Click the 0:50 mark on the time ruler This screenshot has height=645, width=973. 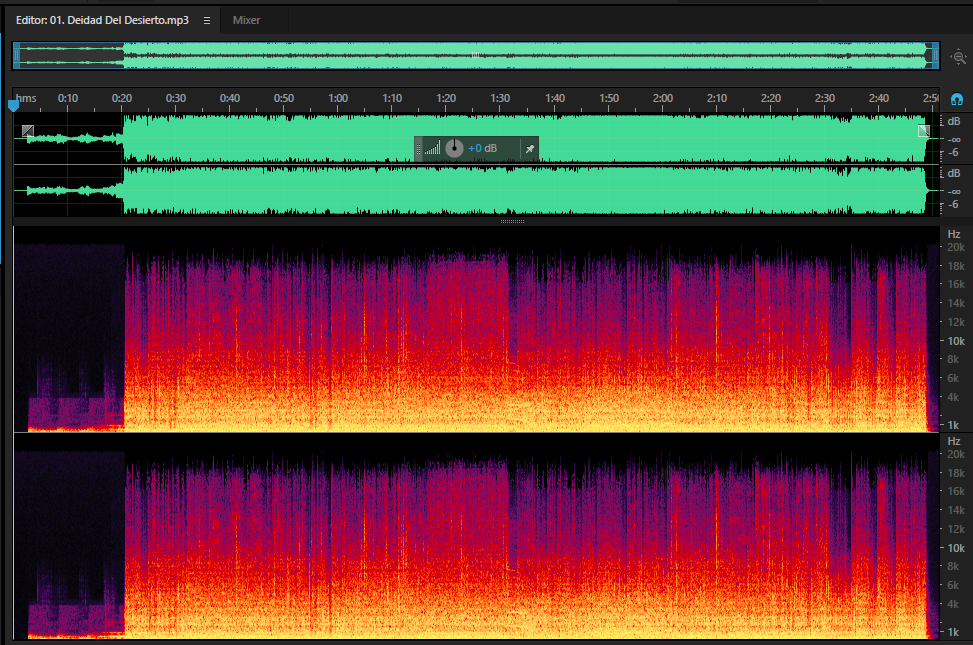(284, 98)
